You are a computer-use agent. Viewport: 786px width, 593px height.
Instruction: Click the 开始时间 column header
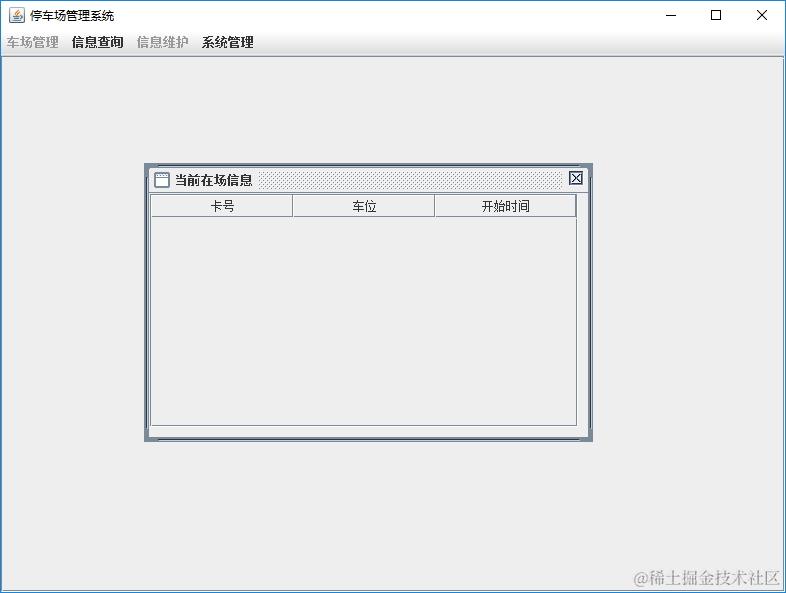coord(505,206)
